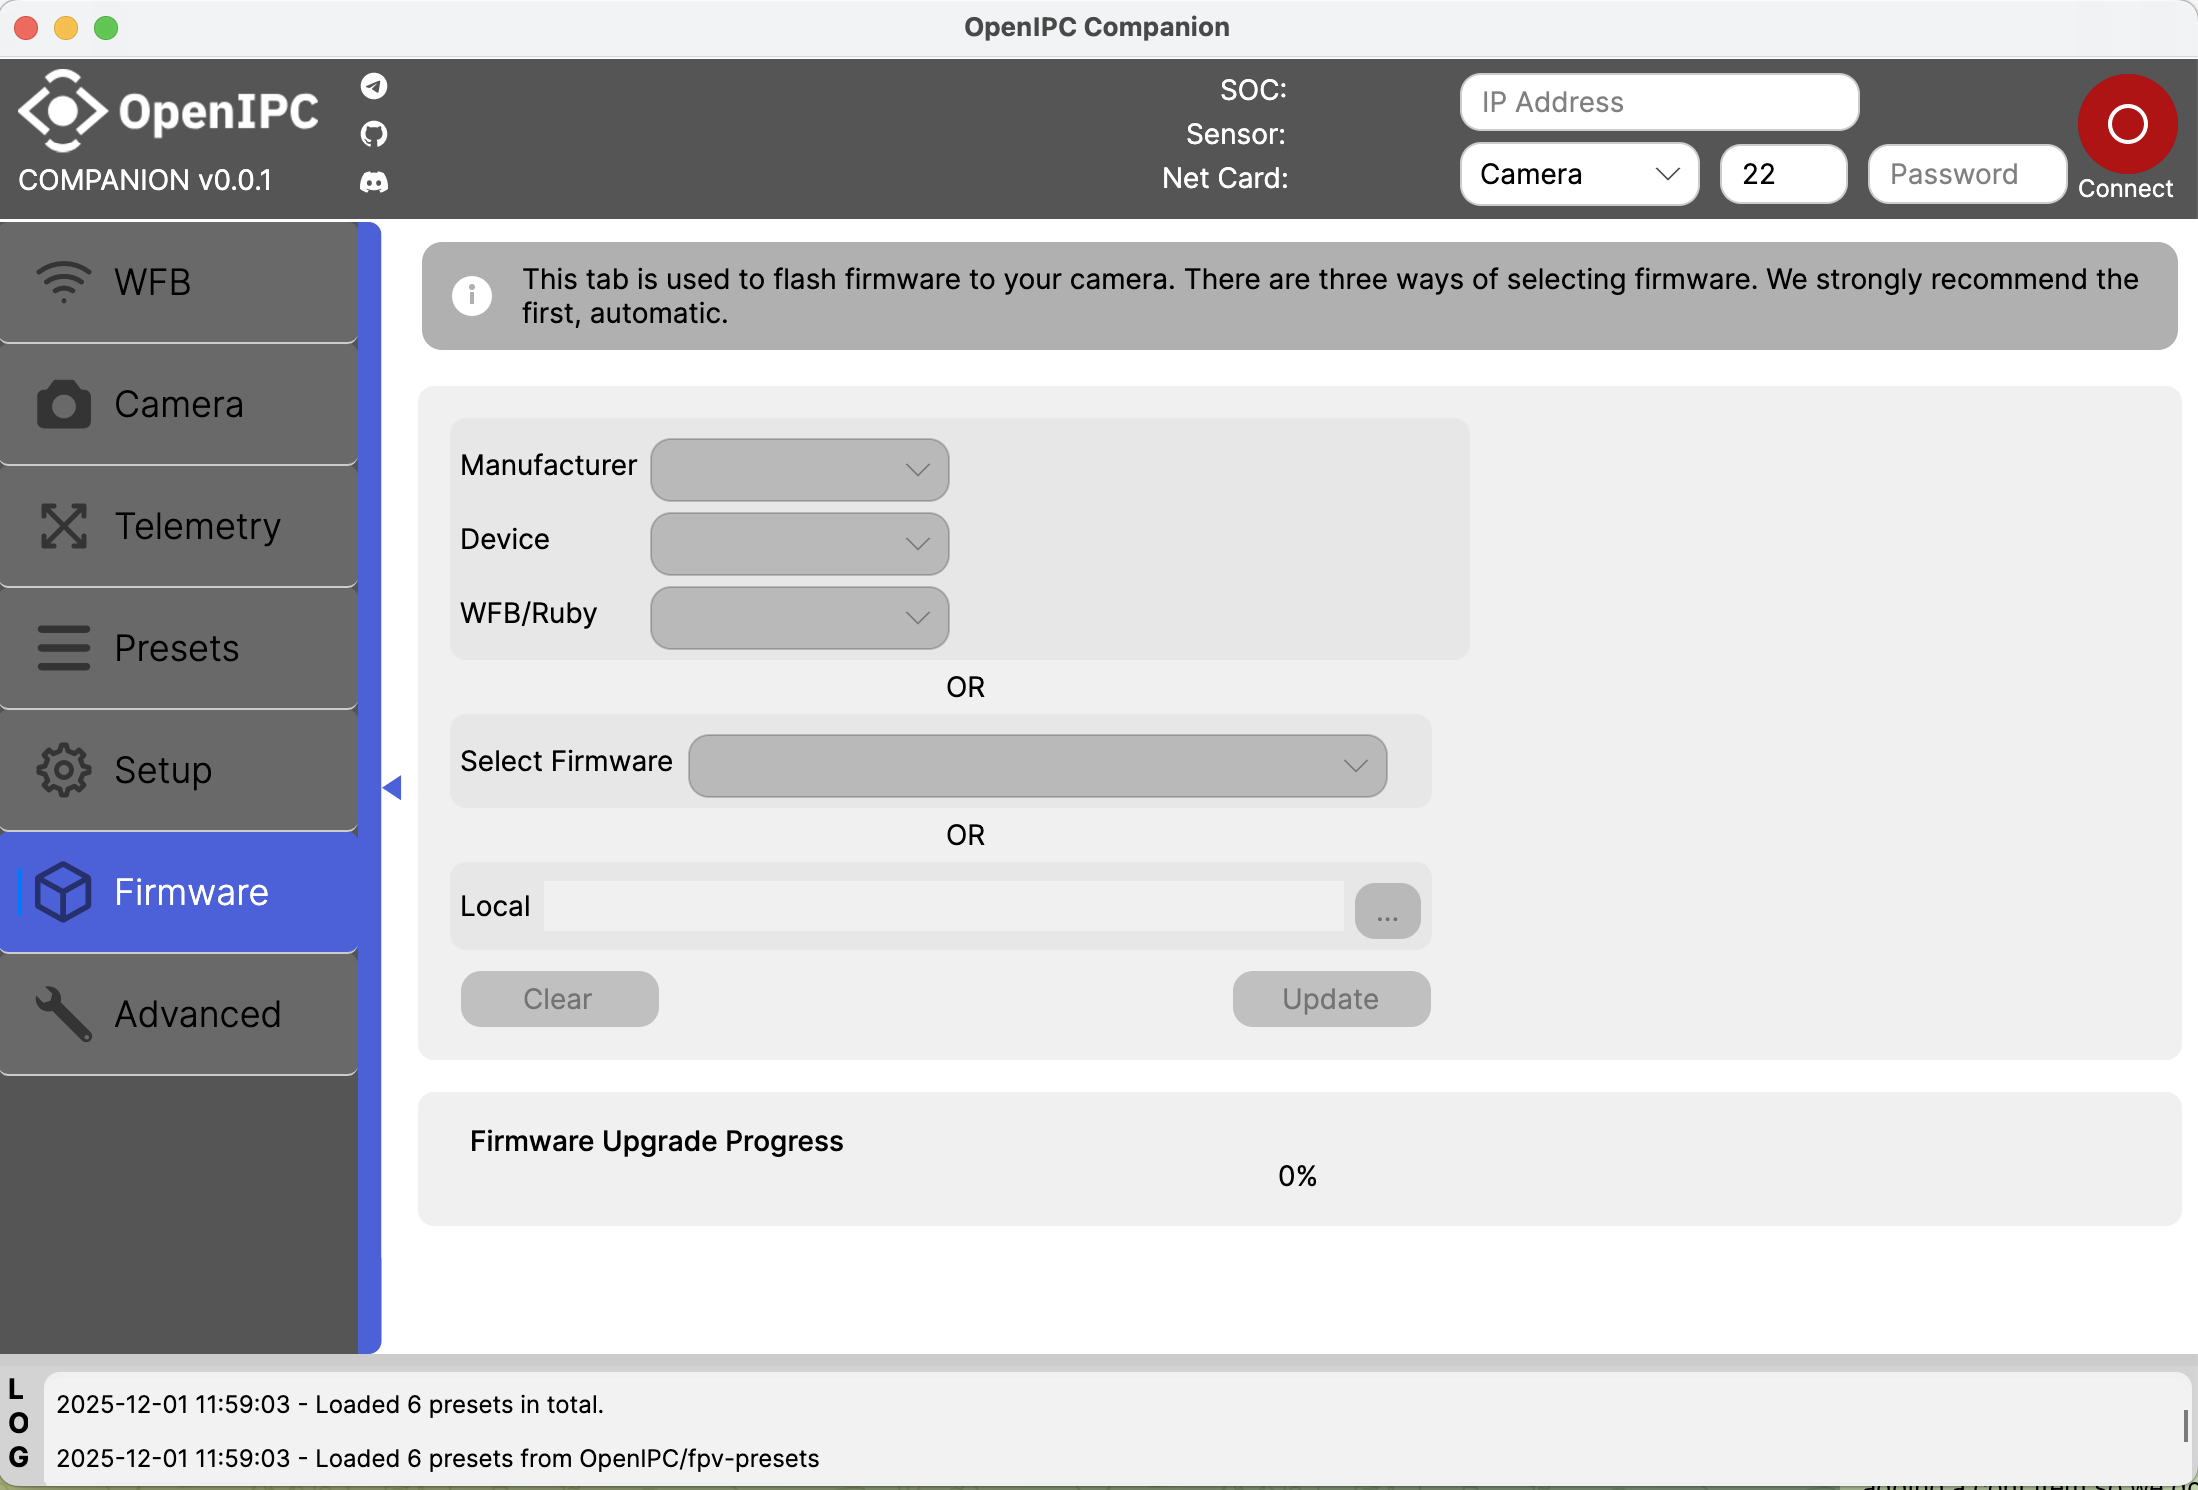Click the Advanced wrench icon
2198x1490 pixels.
click(64, 1014)
